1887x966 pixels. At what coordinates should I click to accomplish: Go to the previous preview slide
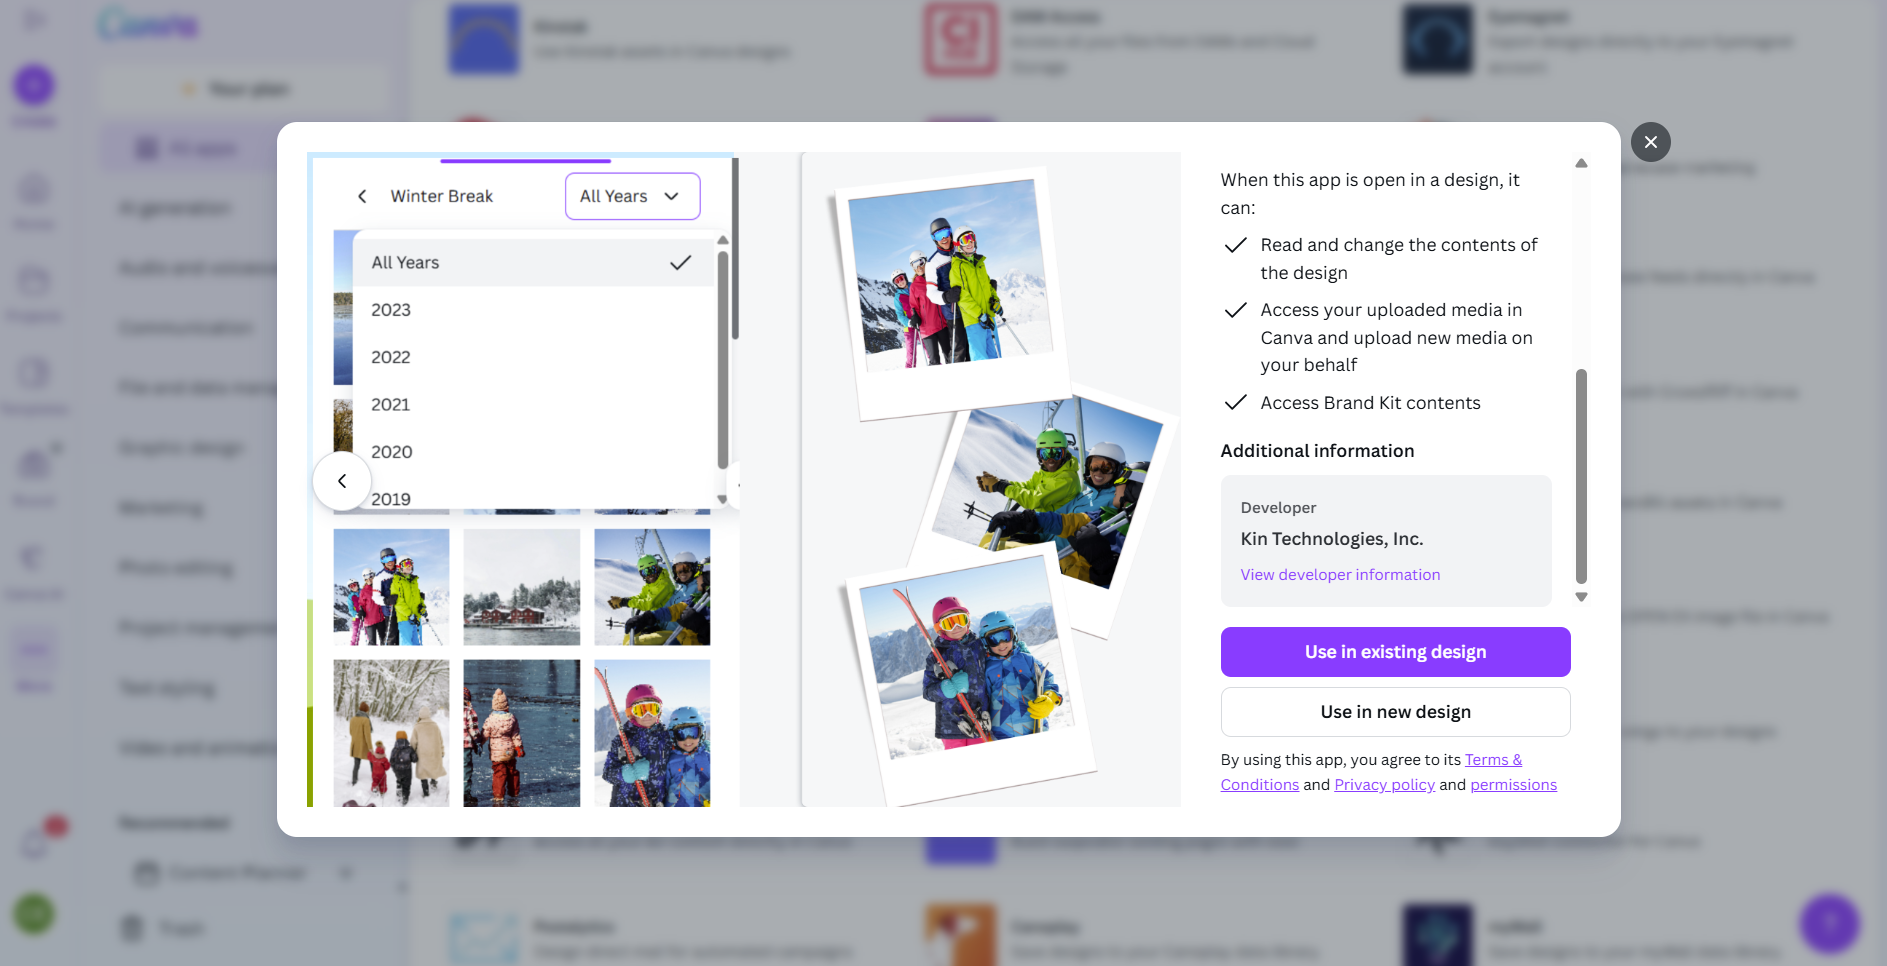click(342, 481)
